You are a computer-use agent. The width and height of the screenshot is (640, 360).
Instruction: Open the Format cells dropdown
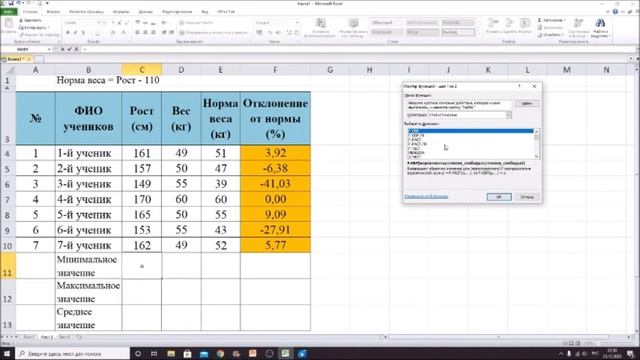click(526, 27)
